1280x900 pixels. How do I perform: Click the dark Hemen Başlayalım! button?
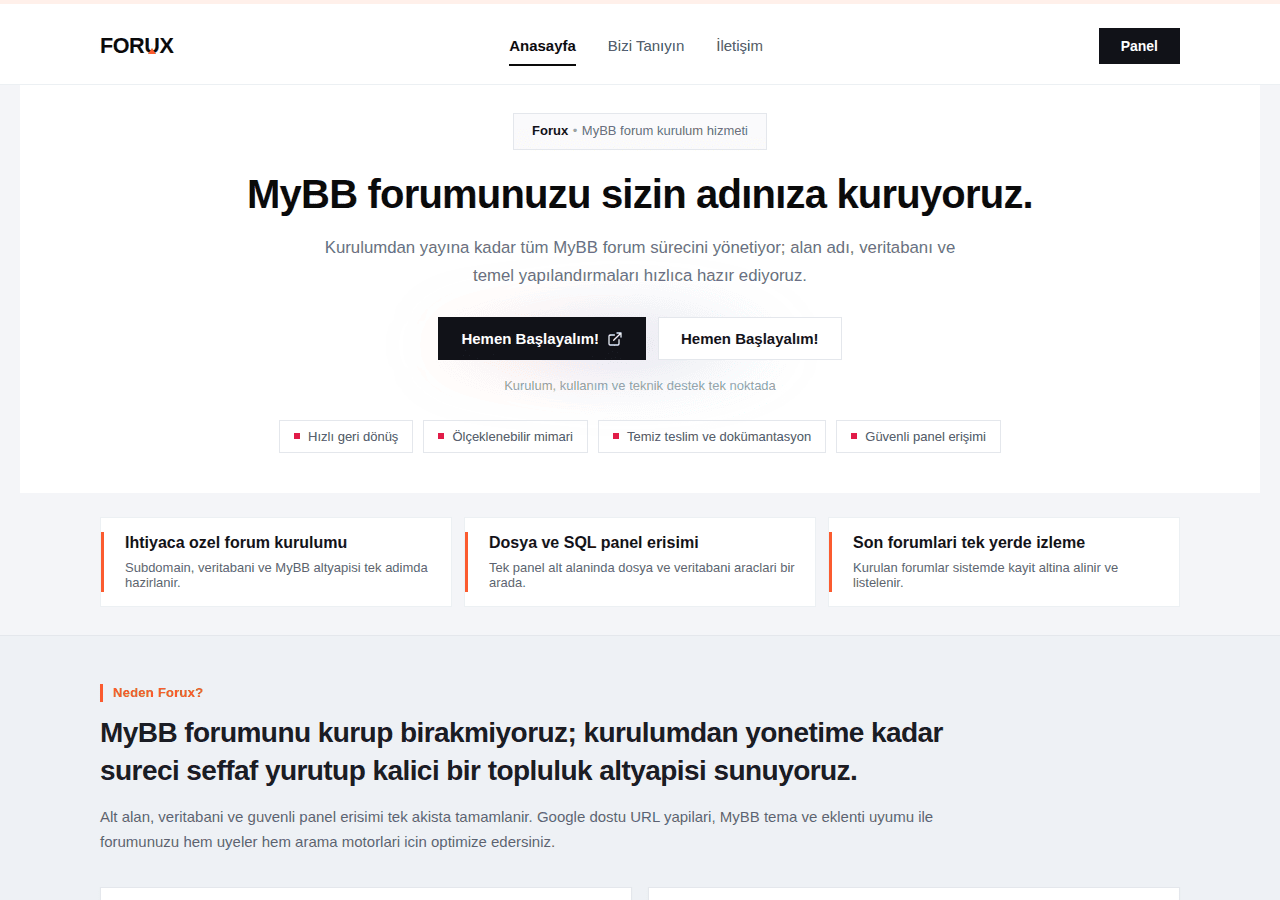coord(542,339)
